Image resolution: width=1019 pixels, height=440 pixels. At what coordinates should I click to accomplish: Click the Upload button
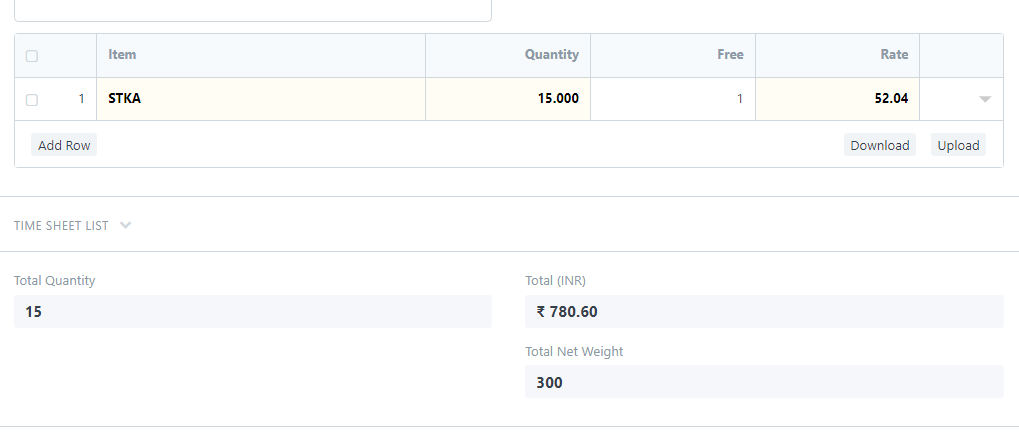coord(958,145)
